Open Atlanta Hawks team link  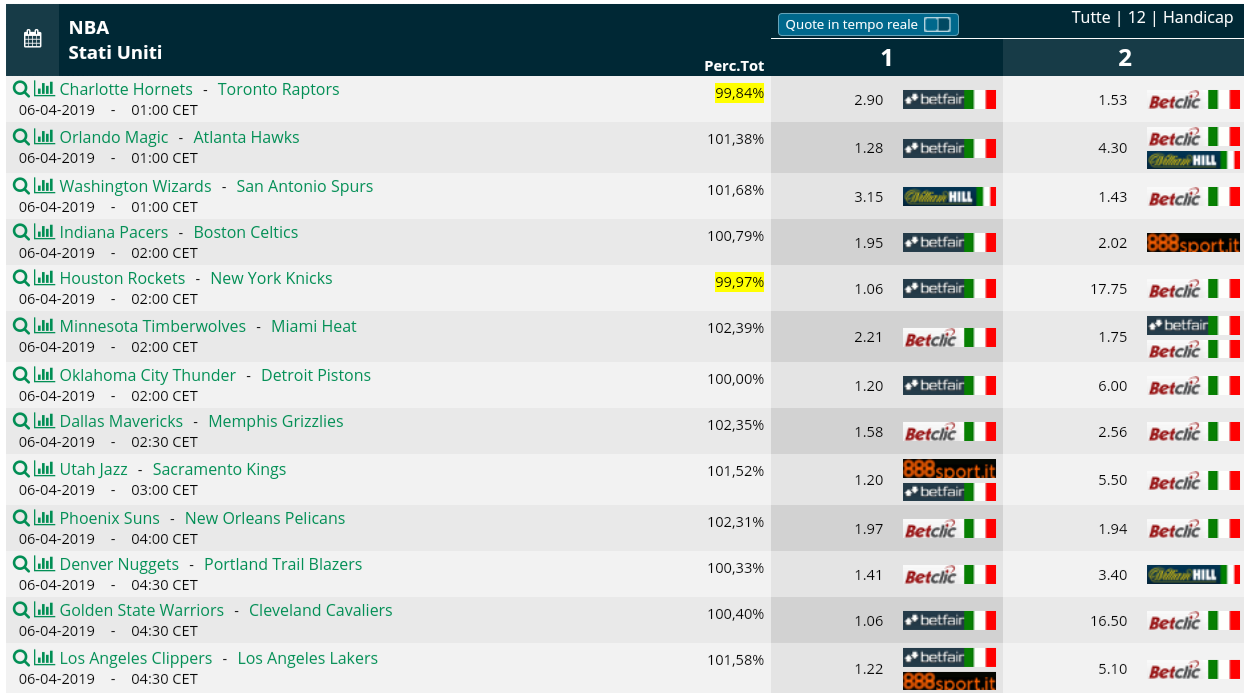click(246, 137)
